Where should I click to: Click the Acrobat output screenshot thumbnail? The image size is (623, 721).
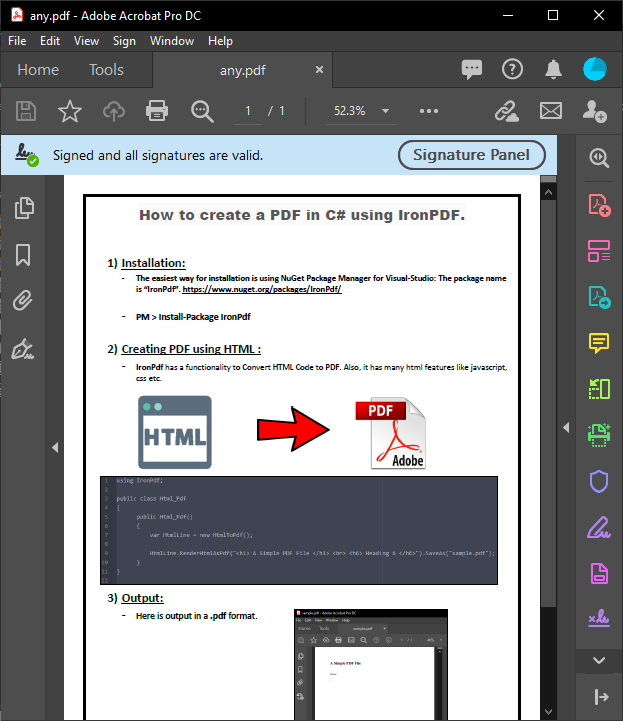click(x=371, y=664)
